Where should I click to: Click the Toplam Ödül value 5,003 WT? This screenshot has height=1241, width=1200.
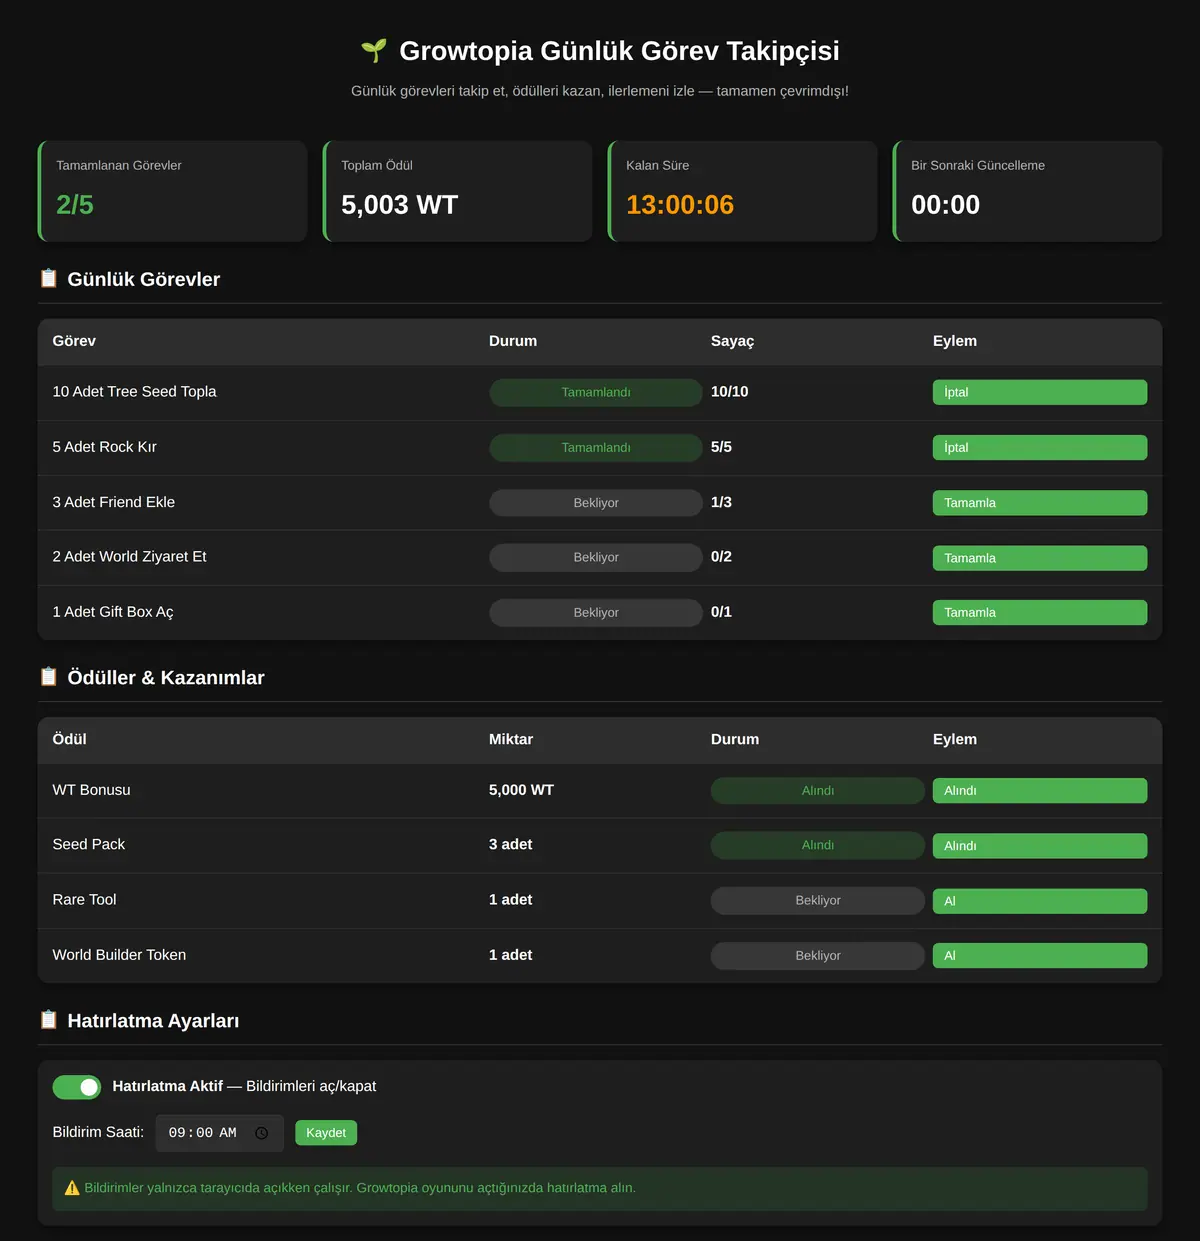pos(400,205)
